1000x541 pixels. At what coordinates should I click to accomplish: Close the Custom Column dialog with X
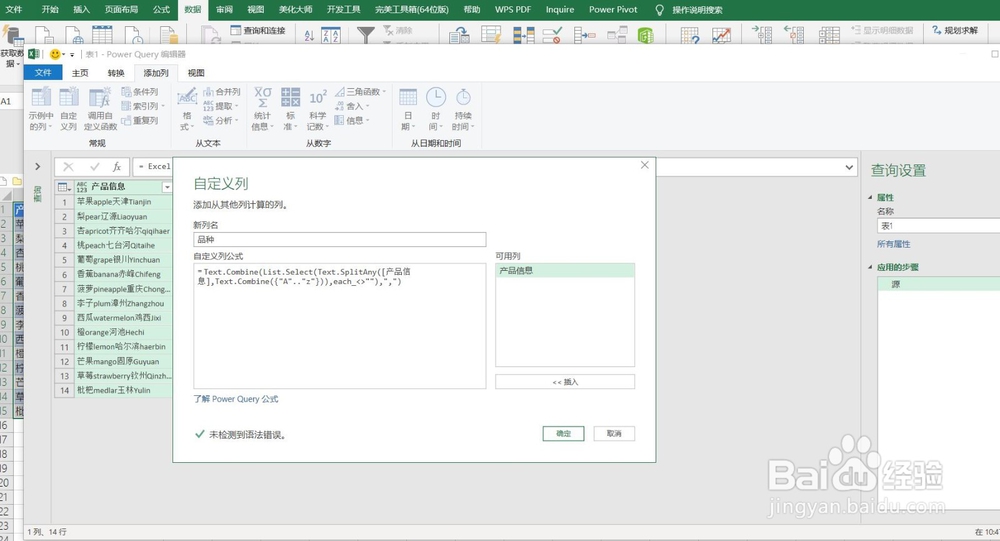pyautogui.click(x=645, y=165)
